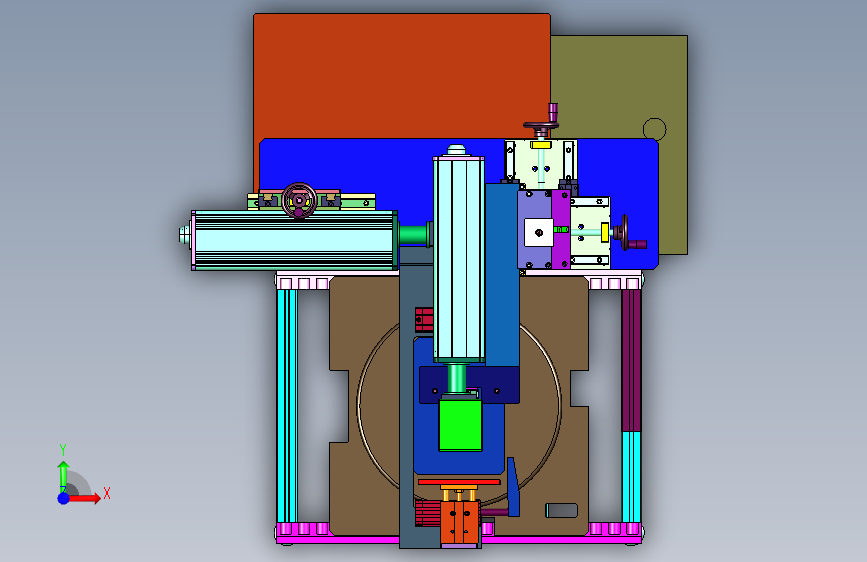Select the red finned component beside the orange gripper
867x562 pixels.
click(427, 513)
